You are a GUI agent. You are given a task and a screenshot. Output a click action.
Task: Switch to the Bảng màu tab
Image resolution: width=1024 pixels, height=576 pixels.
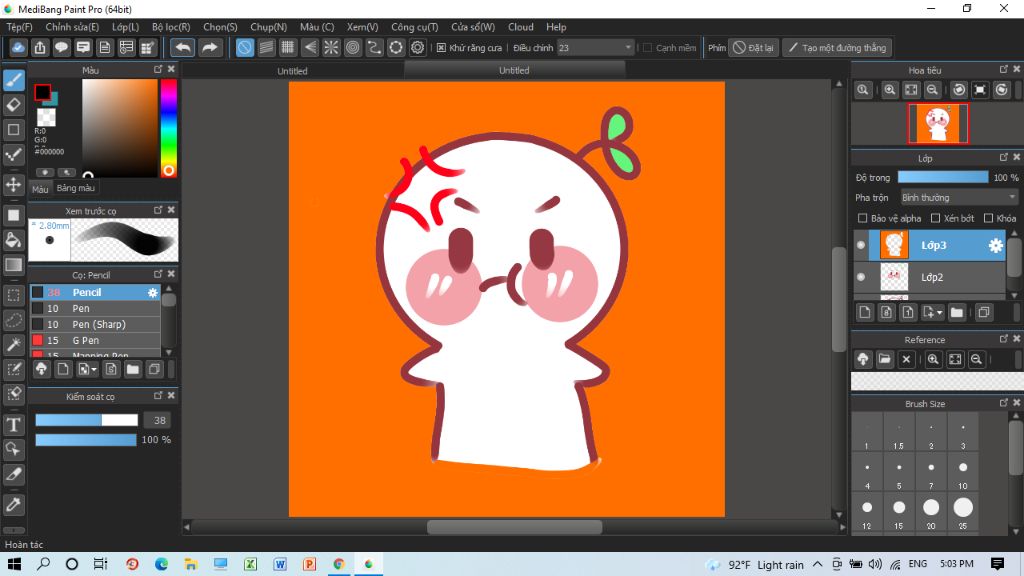pyautogui.click(x=76, y=188)
